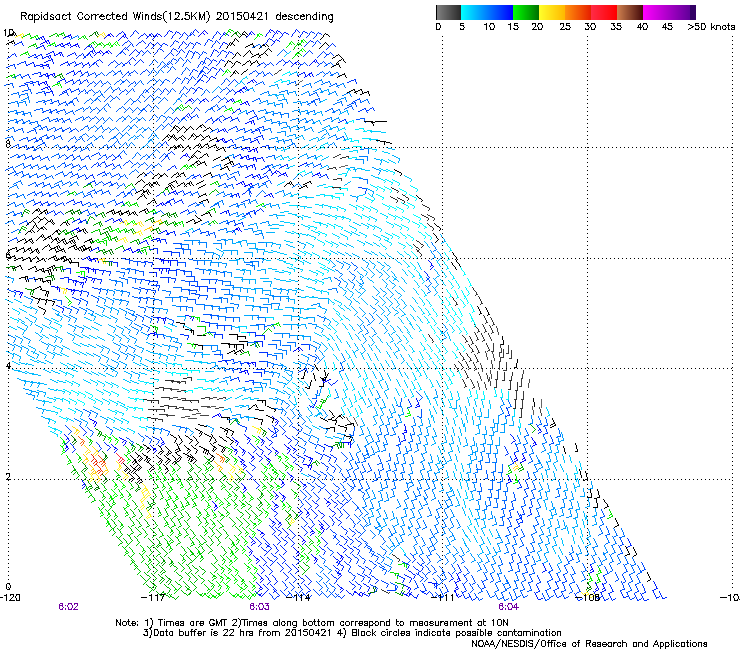
Task: Click the cyan-to-blue 5-15 knots color band
Action: coord(487,12)
